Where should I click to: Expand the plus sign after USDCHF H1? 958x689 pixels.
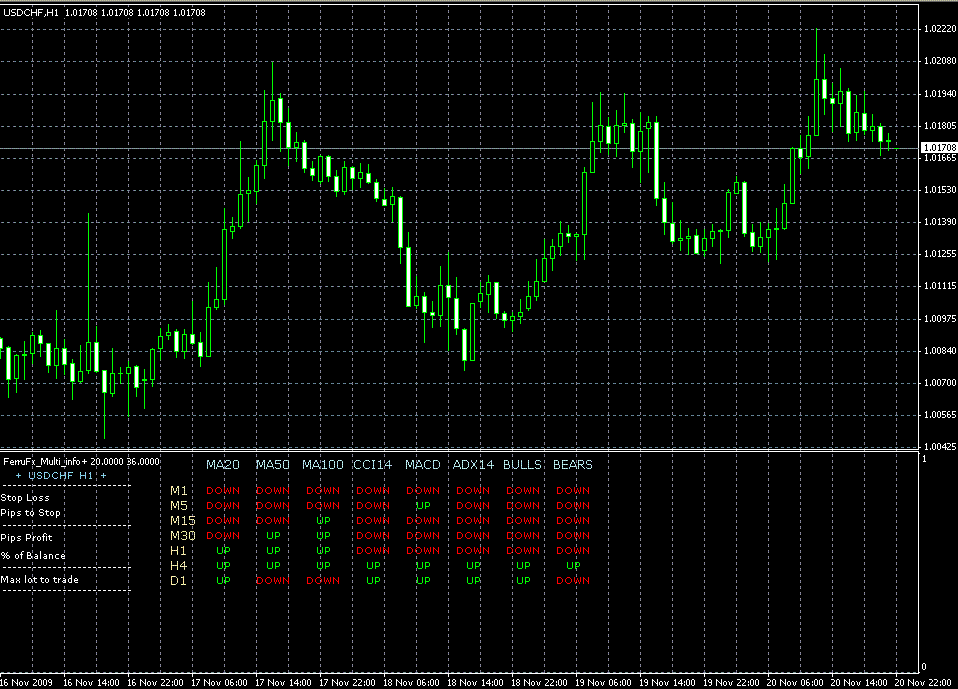click(103, 477)
